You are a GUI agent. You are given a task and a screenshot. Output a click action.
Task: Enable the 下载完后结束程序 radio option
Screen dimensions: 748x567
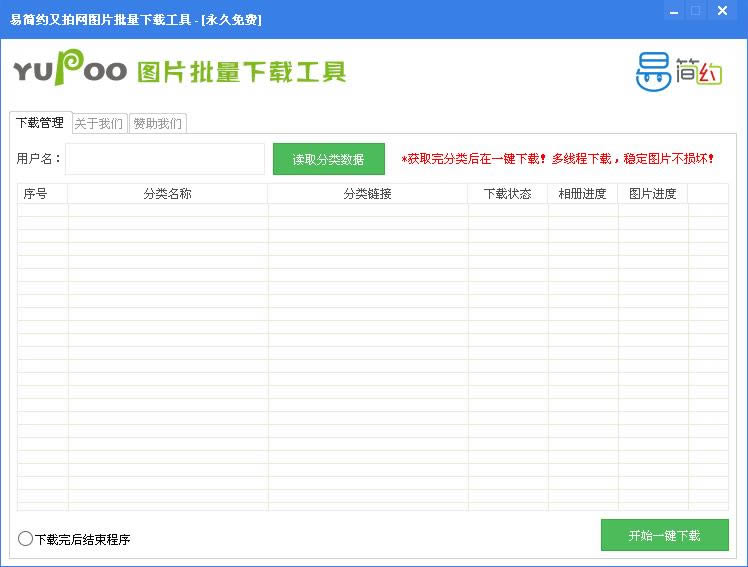[x=26, y=539]
